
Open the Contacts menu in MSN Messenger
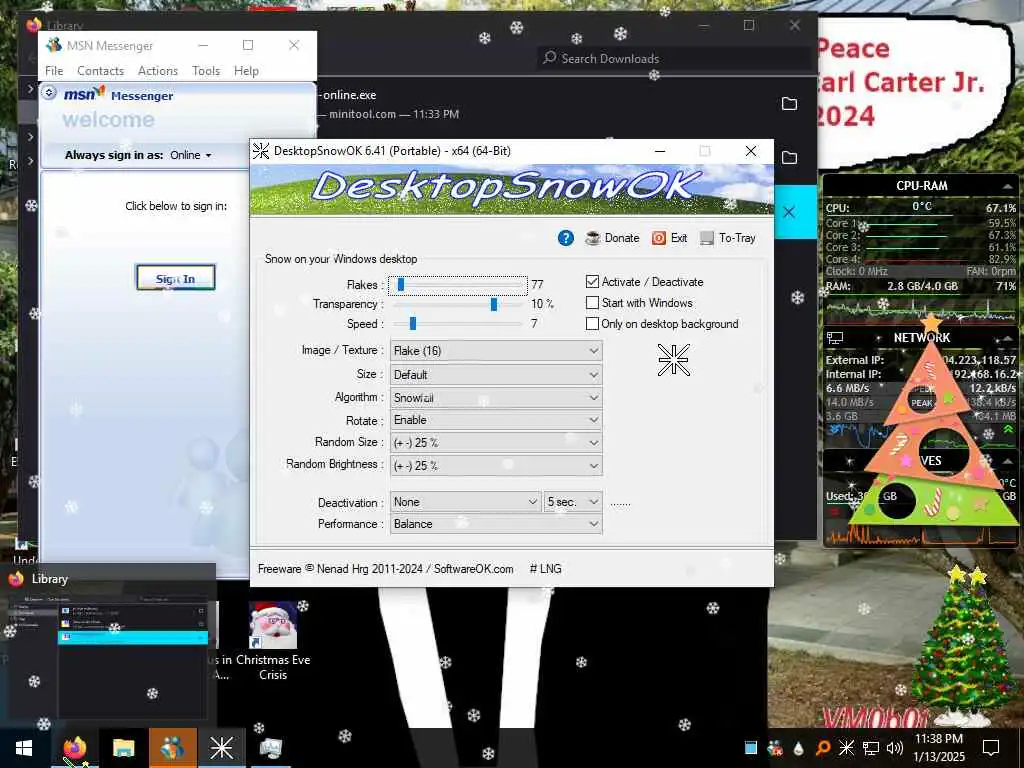(100, 71)
